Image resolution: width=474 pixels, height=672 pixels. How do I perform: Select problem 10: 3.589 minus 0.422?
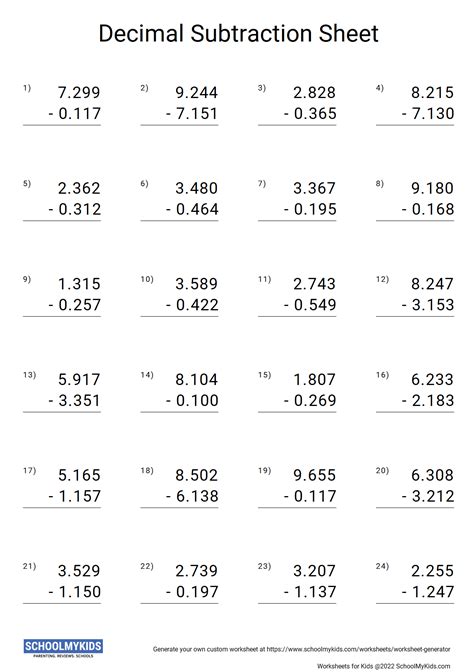[x=179, y=296]
